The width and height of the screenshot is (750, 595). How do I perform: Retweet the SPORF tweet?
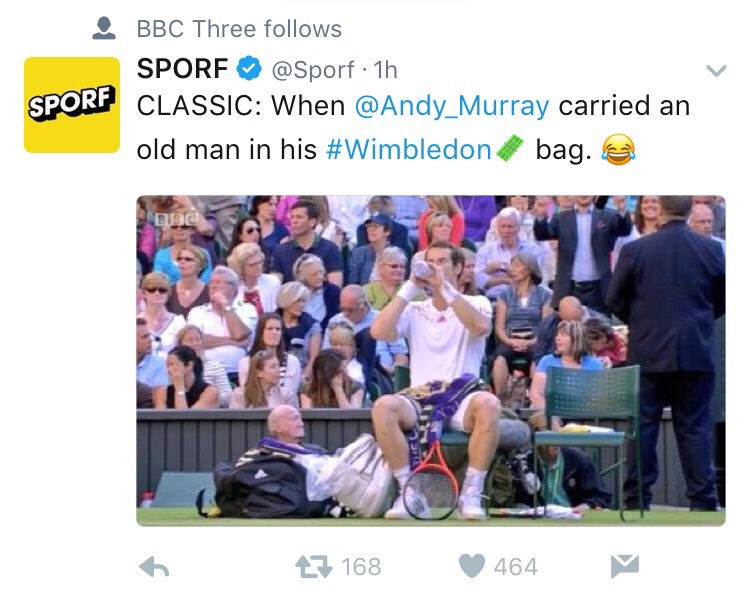[x=314, y=567]
